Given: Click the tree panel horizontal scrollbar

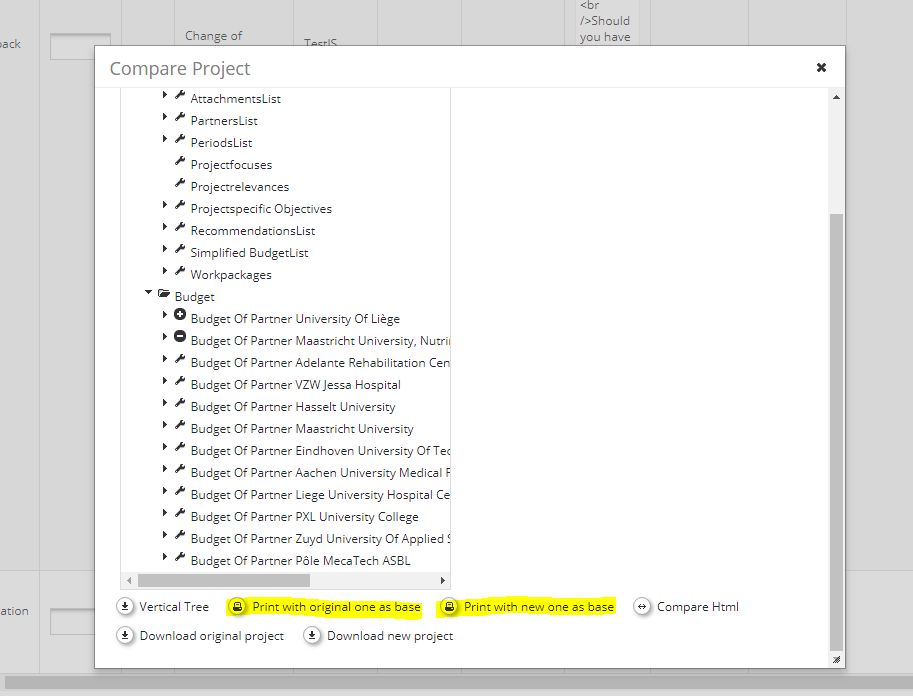Looking at the screenshot, I should point(224,580).
